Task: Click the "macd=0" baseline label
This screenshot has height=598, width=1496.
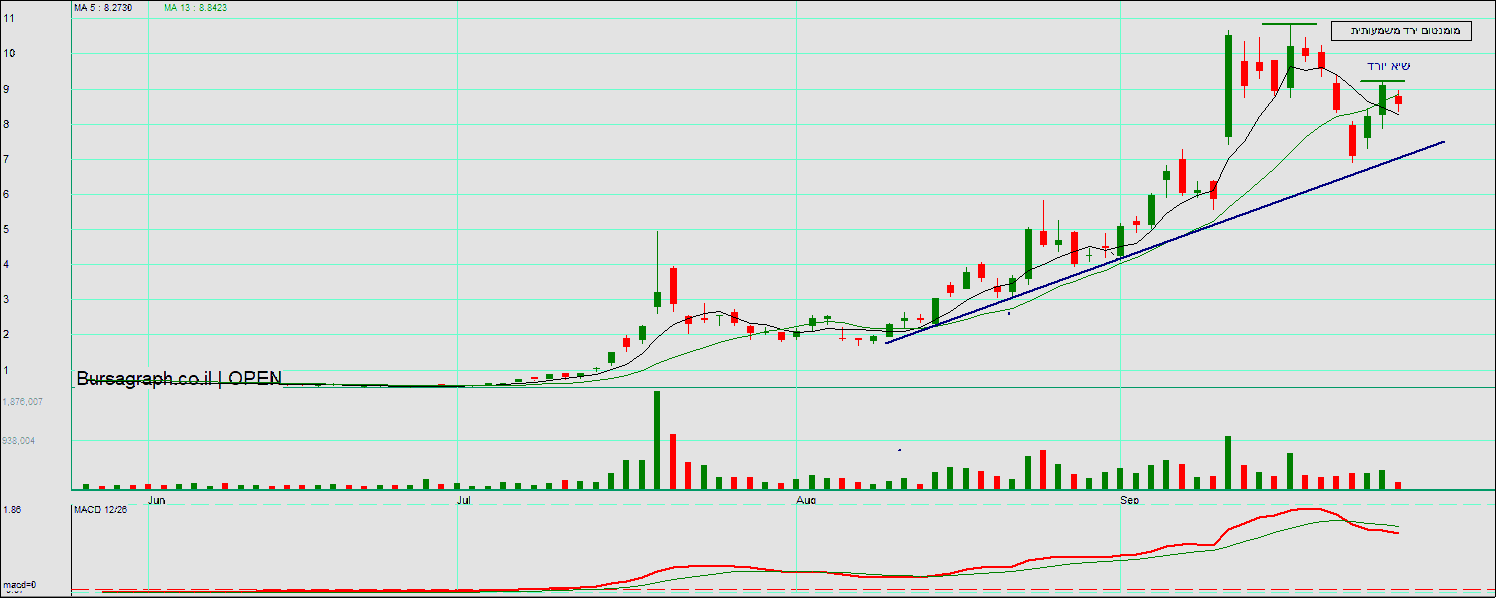Action: (x=20, y=584)
